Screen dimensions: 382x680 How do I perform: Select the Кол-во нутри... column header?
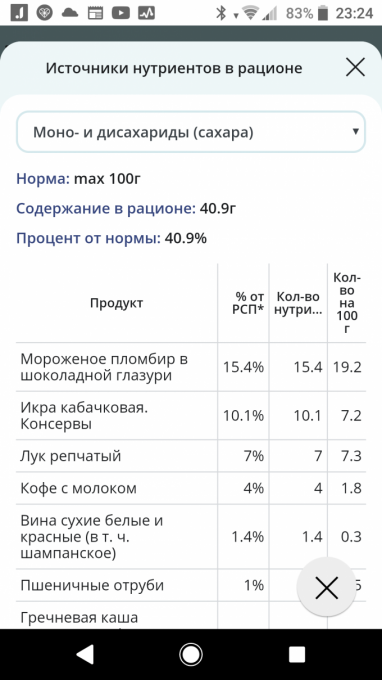(298, 303)
